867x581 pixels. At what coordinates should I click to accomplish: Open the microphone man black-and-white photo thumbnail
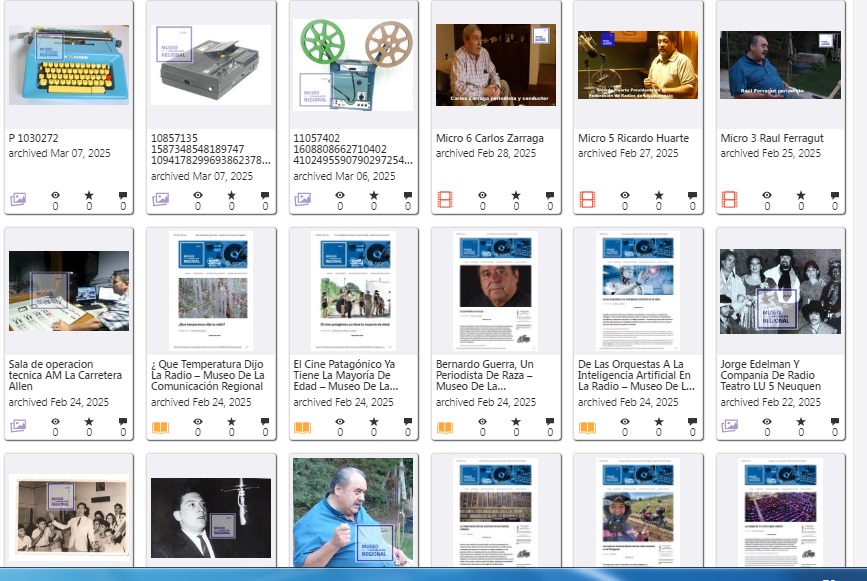tap(211, 518)
